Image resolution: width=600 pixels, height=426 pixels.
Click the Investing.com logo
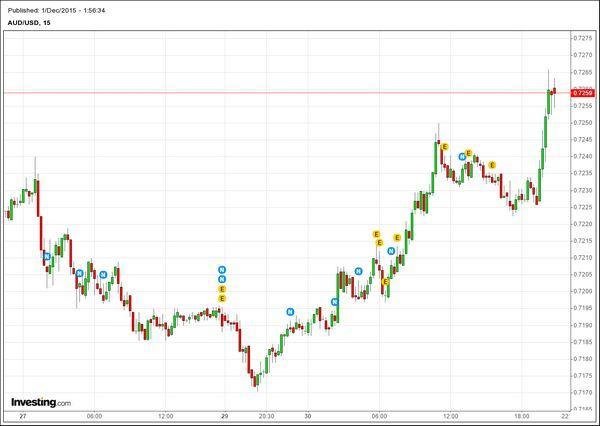click(41, 402)
